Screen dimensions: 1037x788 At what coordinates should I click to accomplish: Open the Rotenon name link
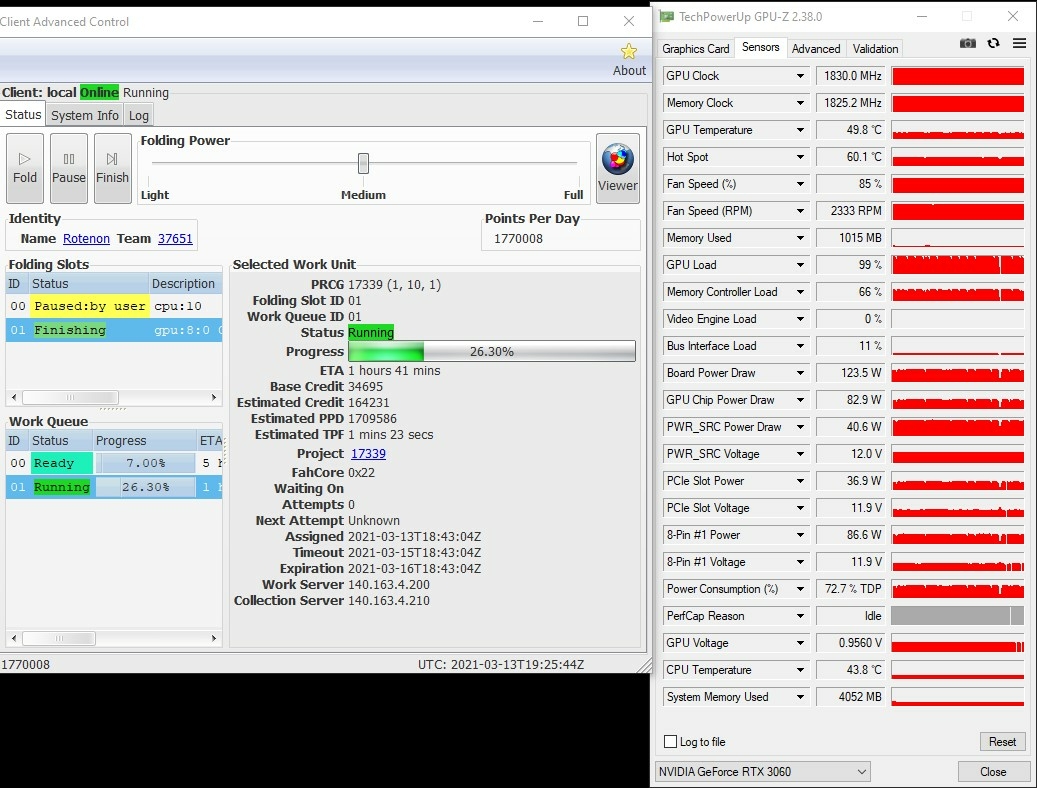coord(86,239)
